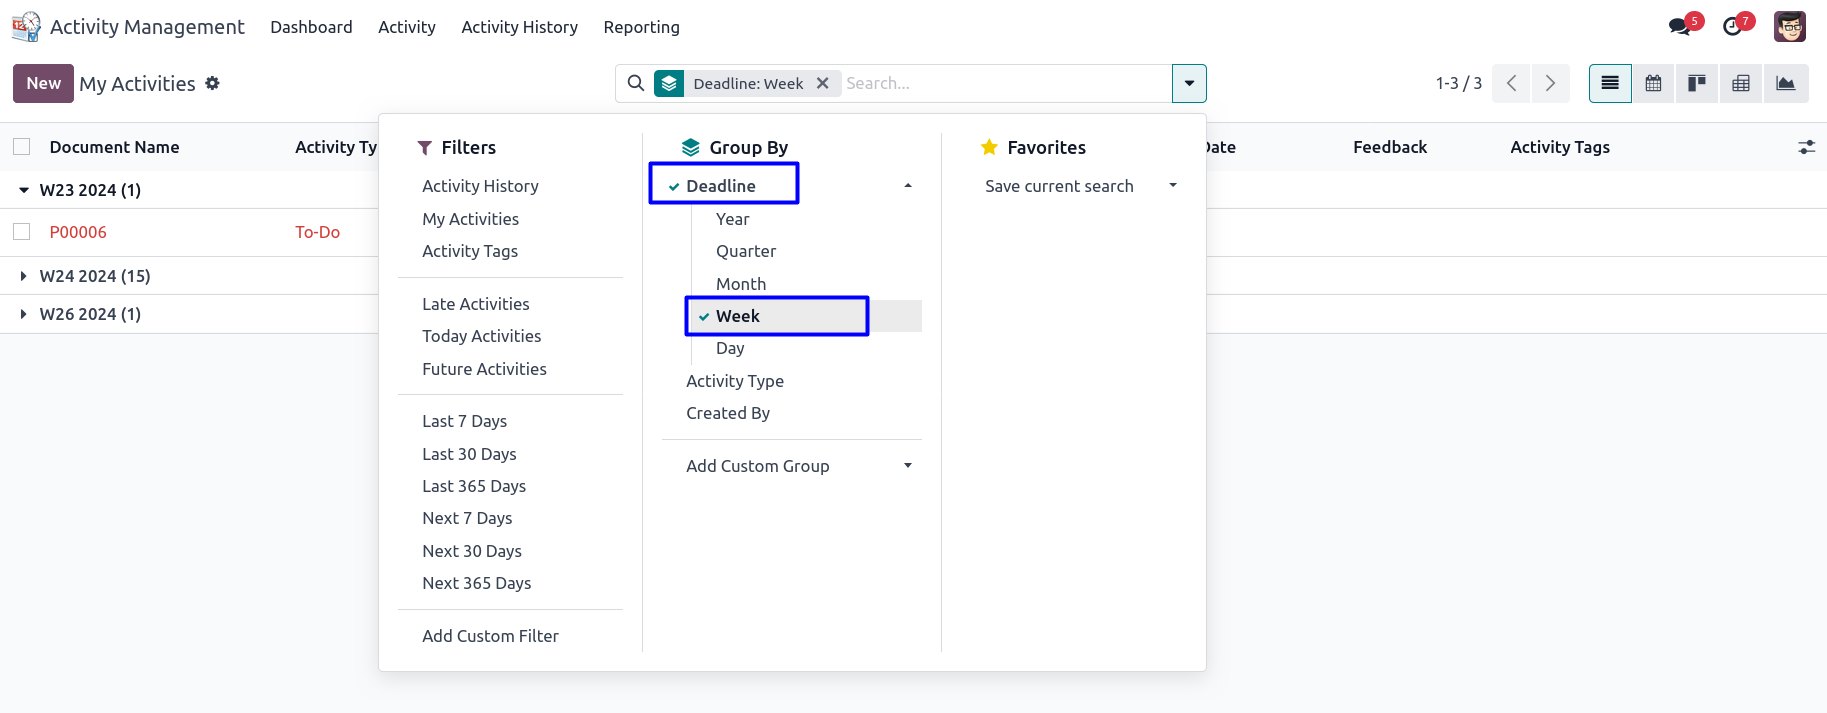
Task: Tick the select-all header checkbox
Action: 21,147
